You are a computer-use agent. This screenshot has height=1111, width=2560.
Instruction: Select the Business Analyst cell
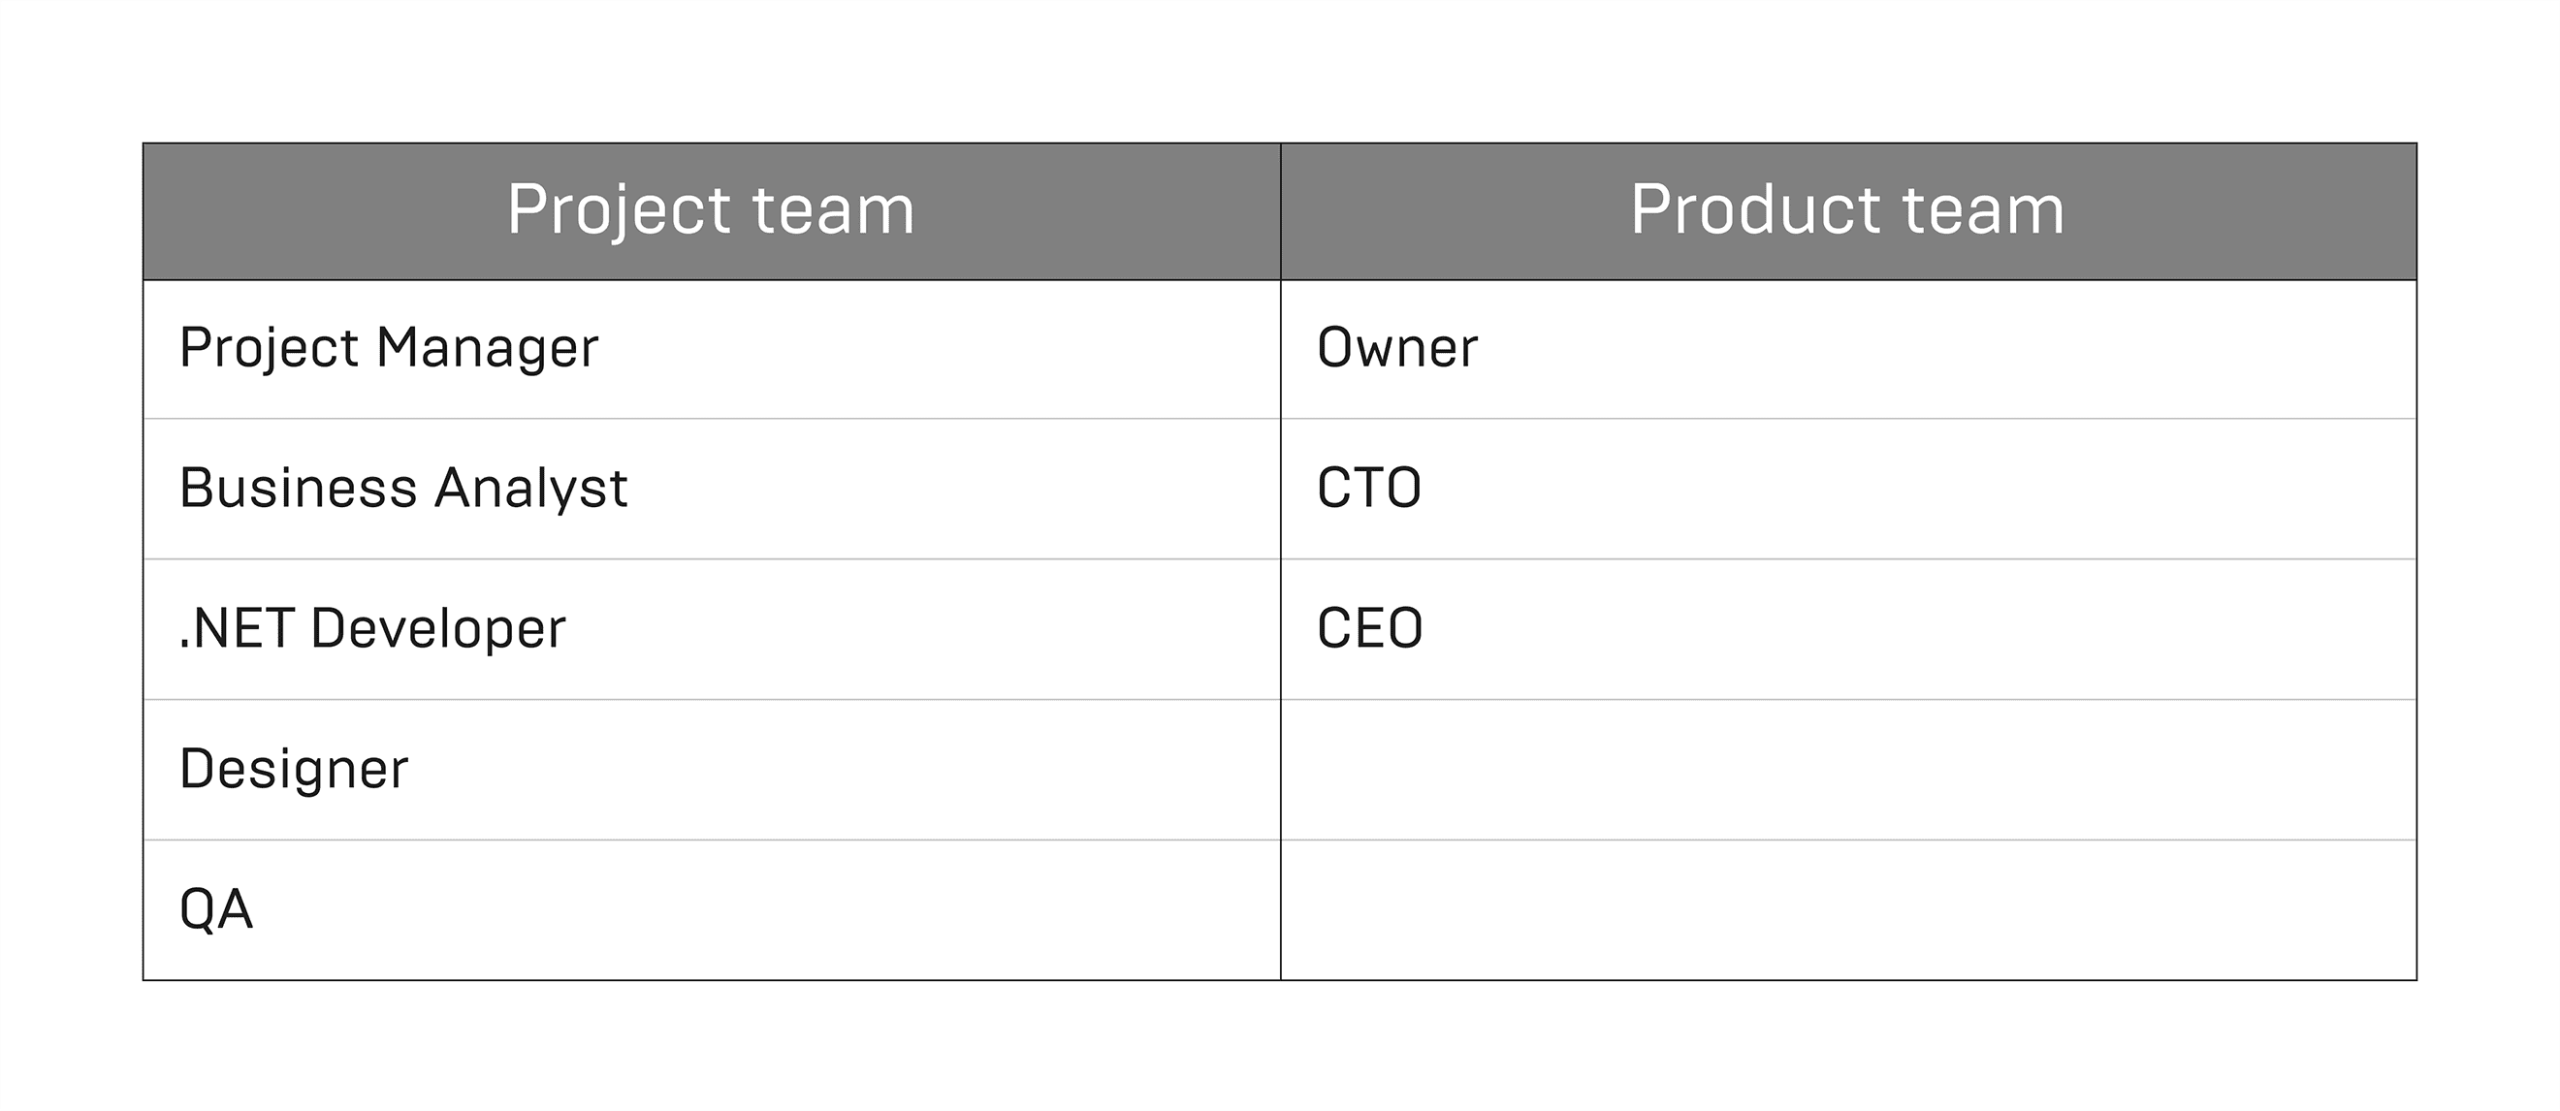coord(711,489)
